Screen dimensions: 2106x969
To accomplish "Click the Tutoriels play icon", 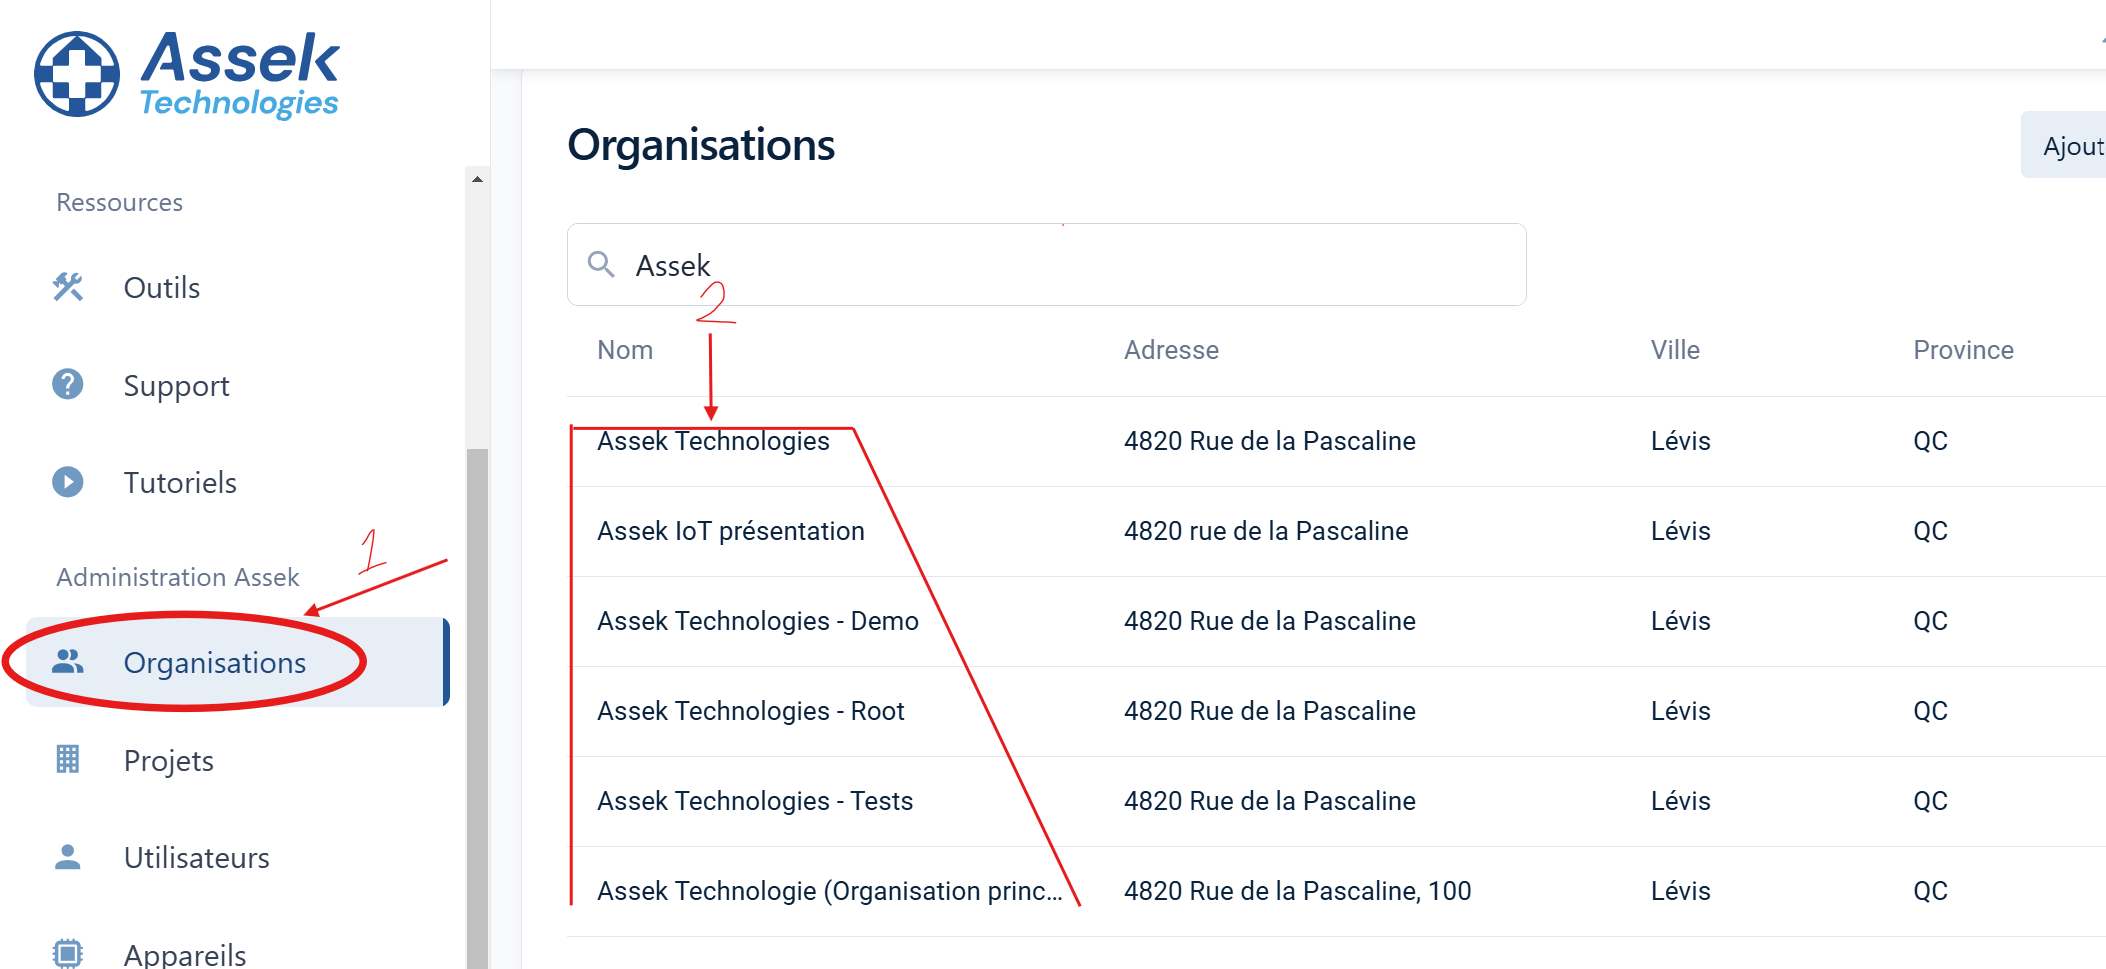I will (x=68, y=482).
